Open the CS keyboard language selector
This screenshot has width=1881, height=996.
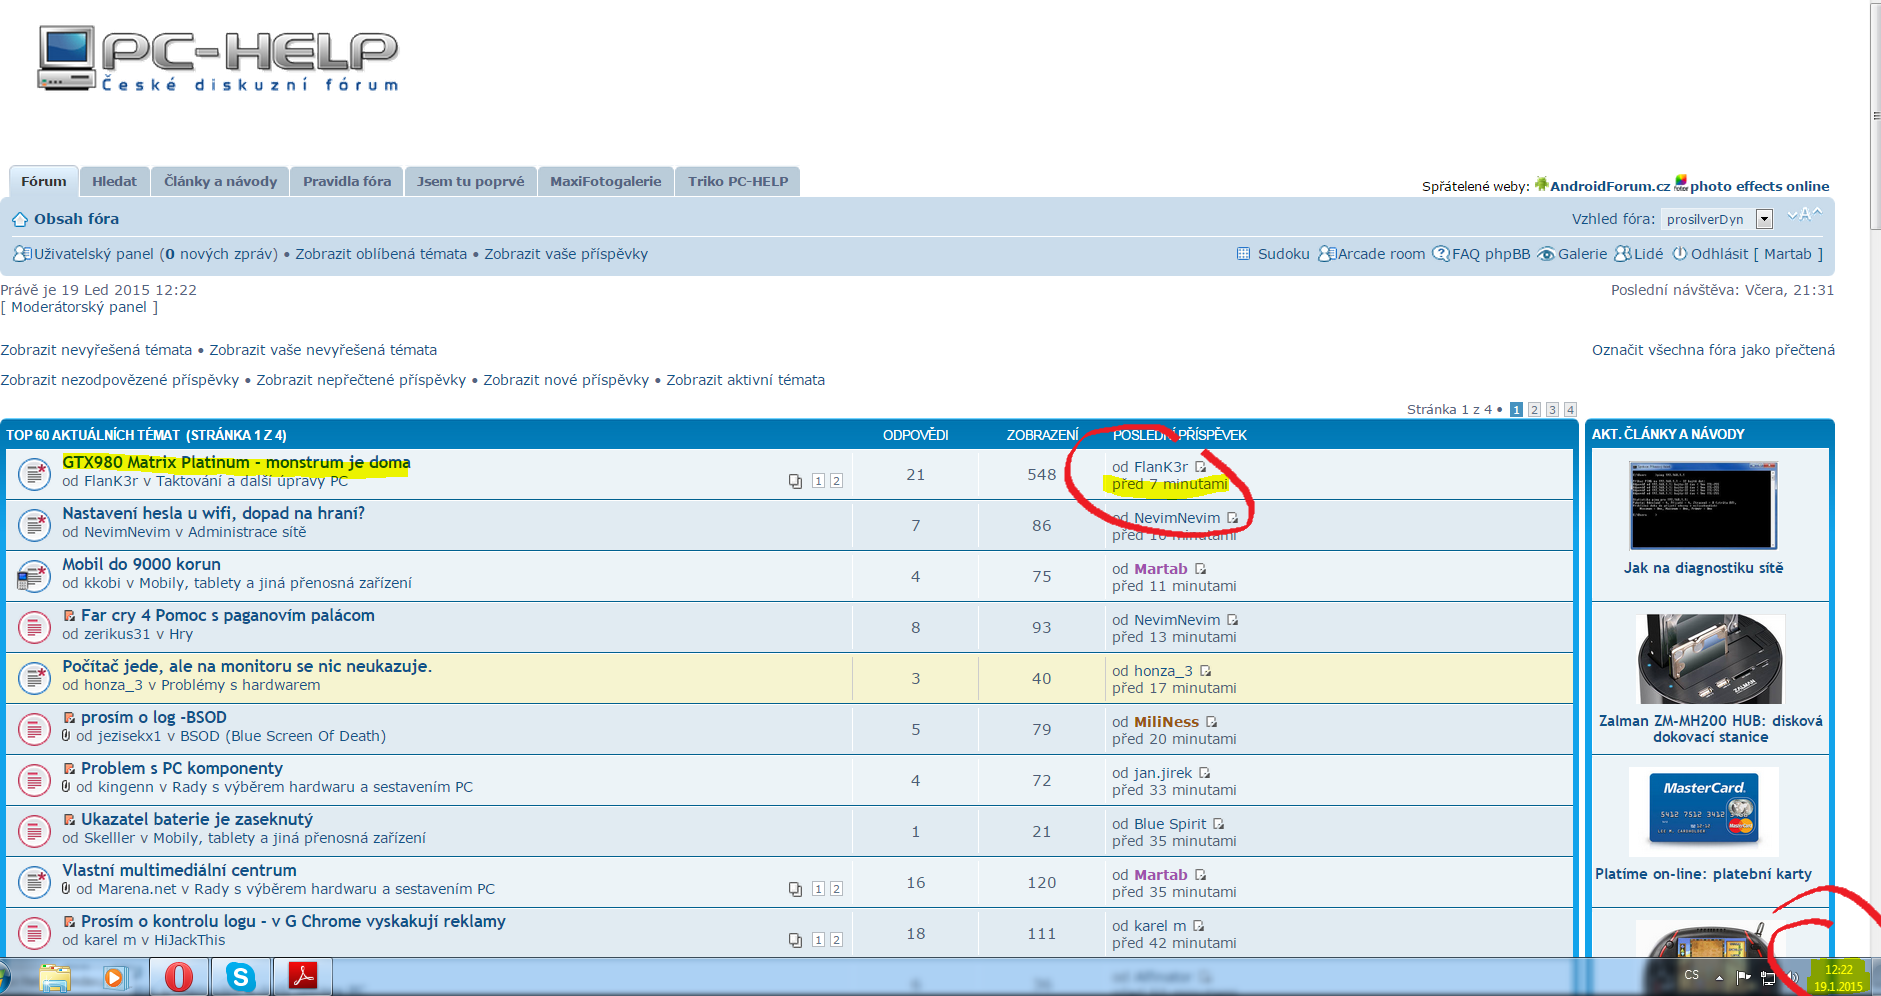click(x=1691, y=976)
